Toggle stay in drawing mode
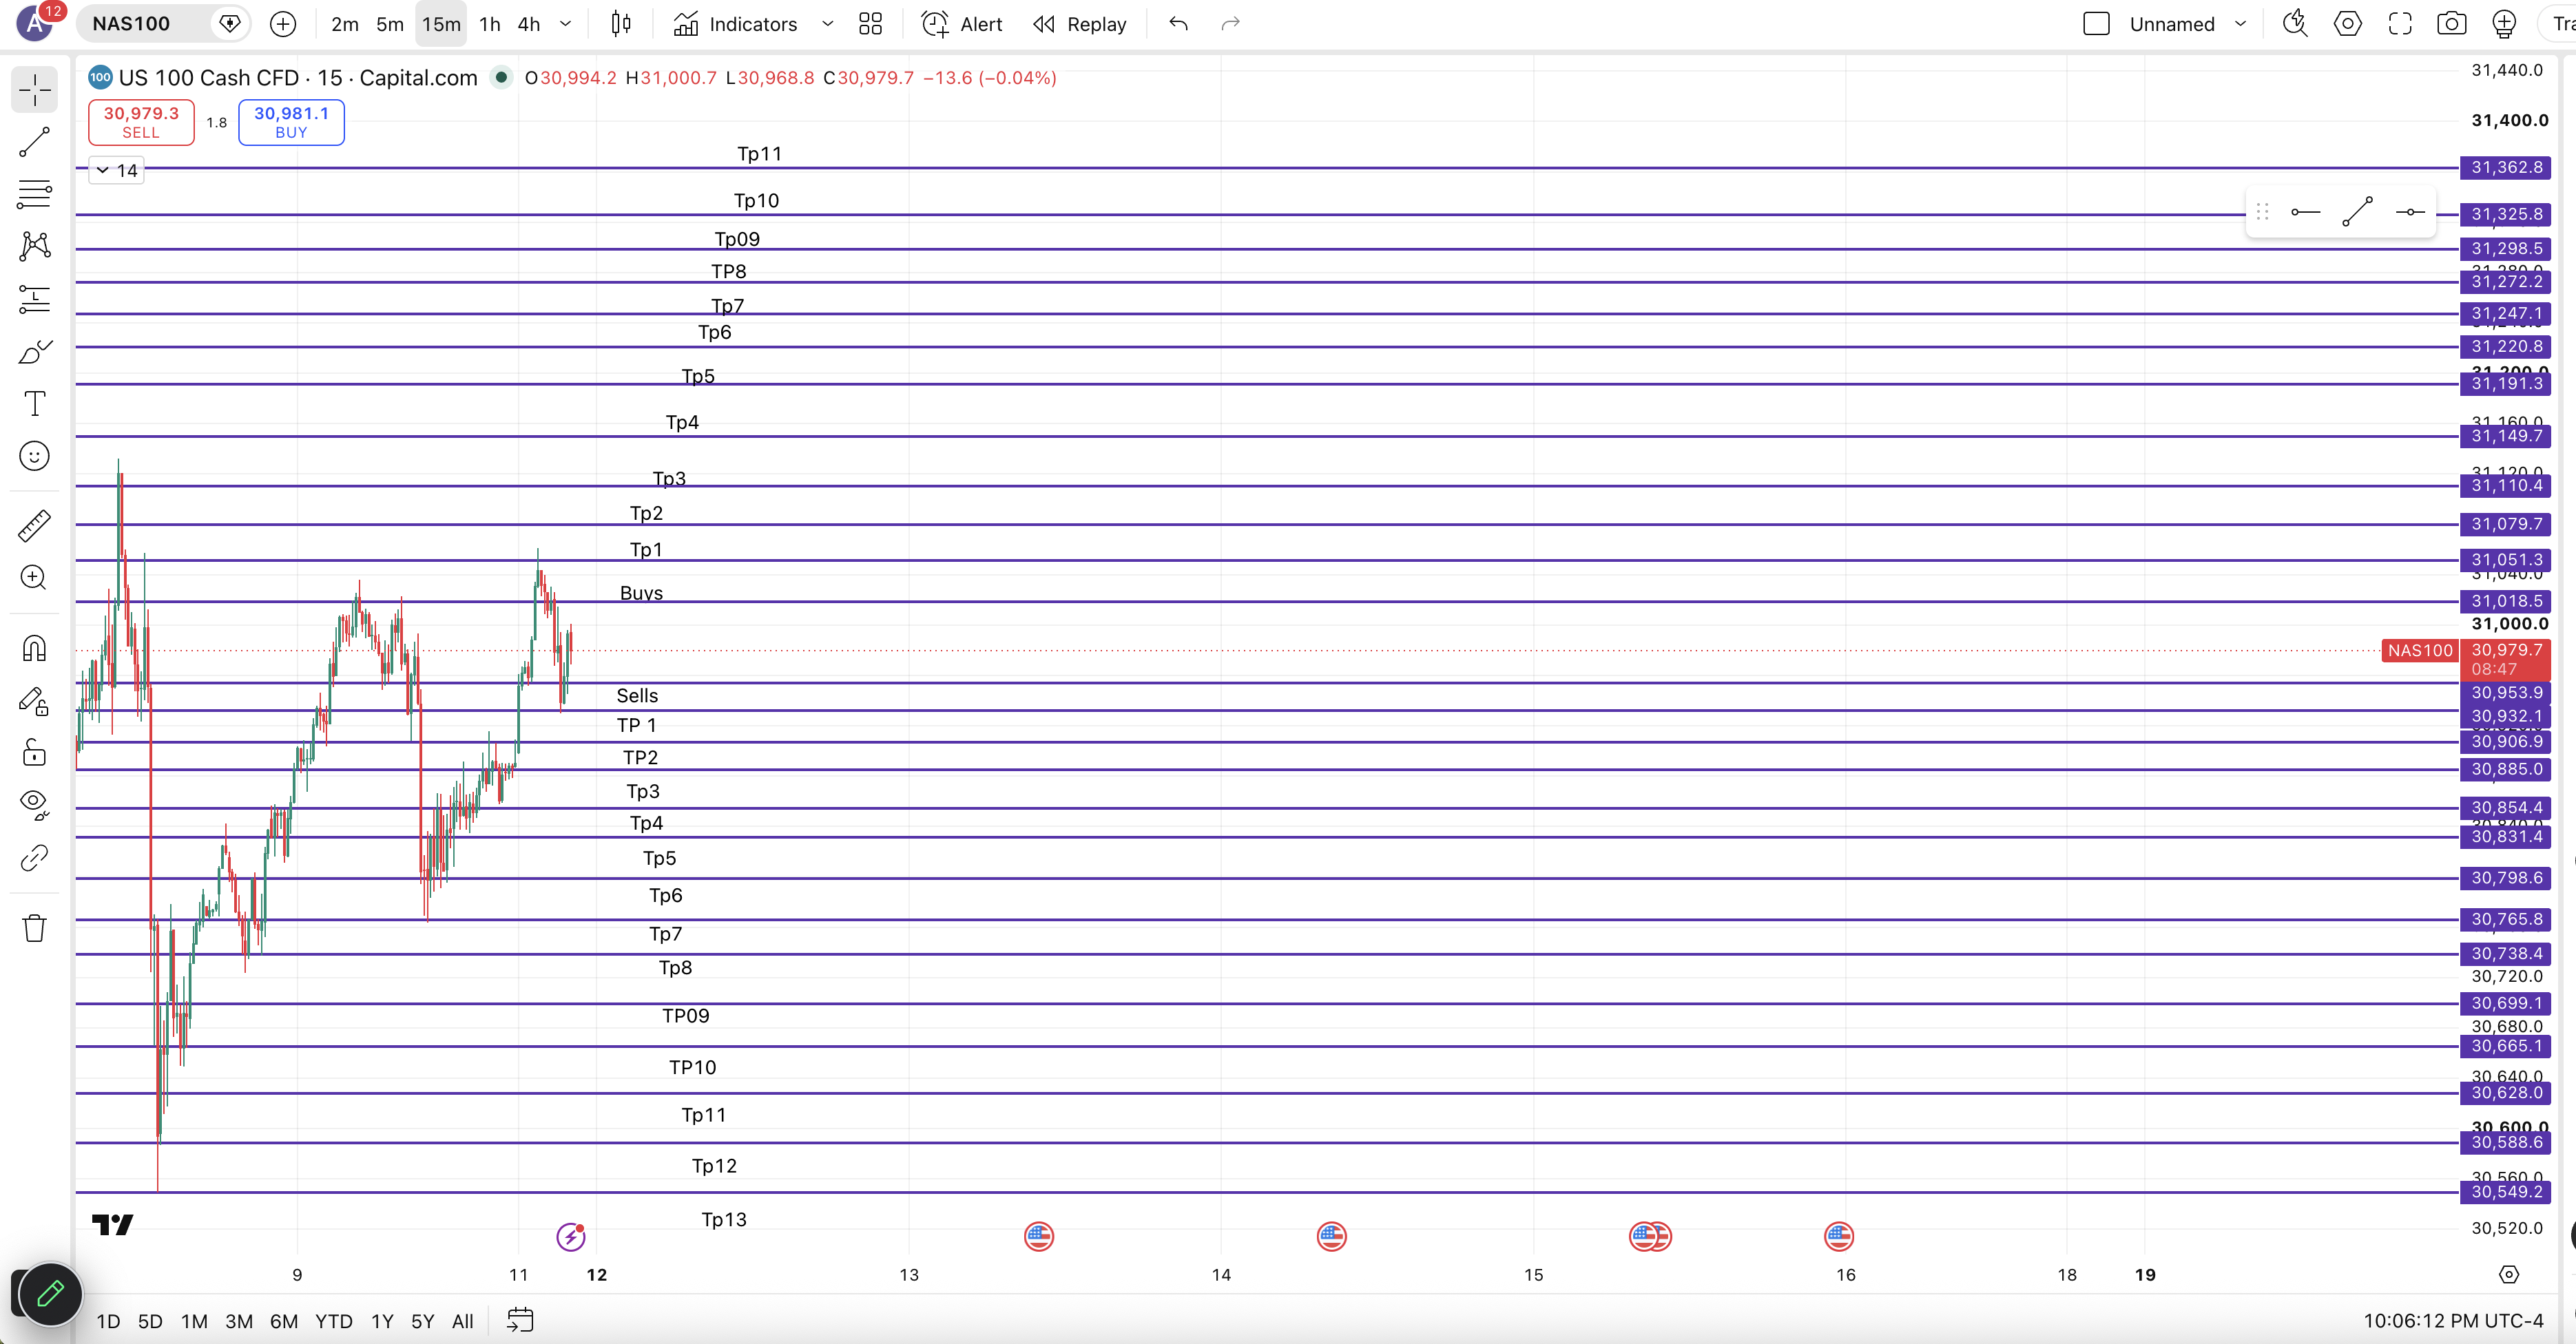2576x1344 pixels. point(34,702)
